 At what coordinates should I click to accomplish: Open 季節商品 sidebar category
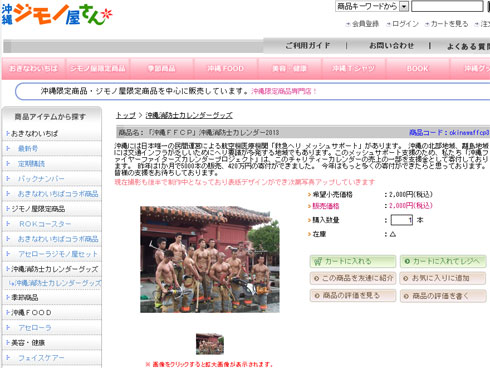coord(25,297)
